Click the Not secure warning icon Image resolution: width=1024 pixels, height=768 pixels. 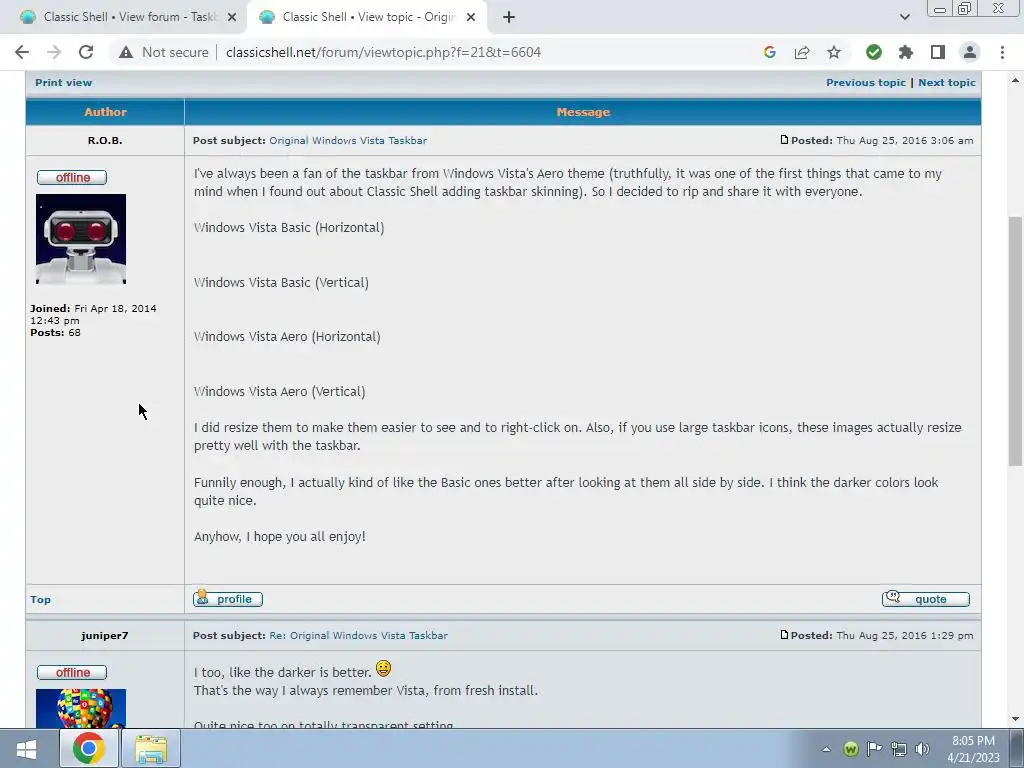tap(126, 52)
